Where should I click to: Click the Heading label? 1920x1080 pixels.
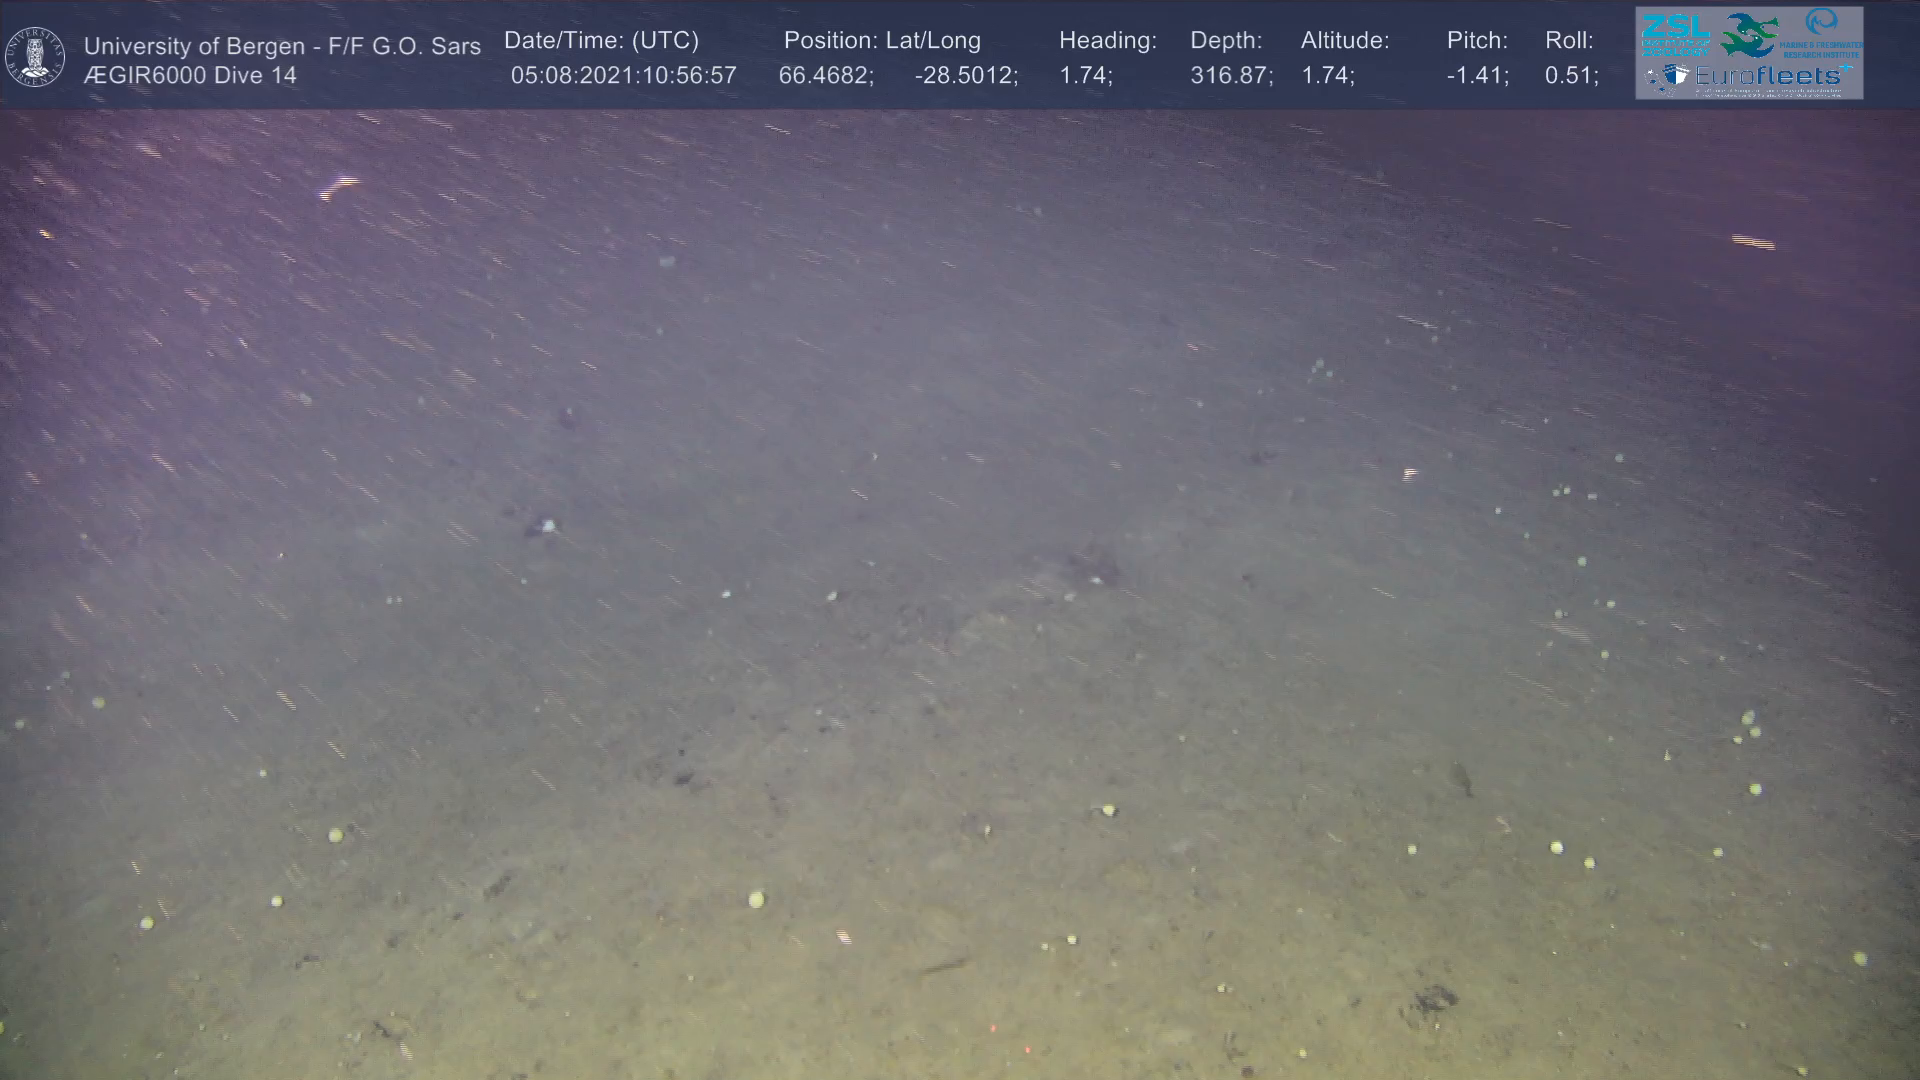click(x=1107, y=40)
